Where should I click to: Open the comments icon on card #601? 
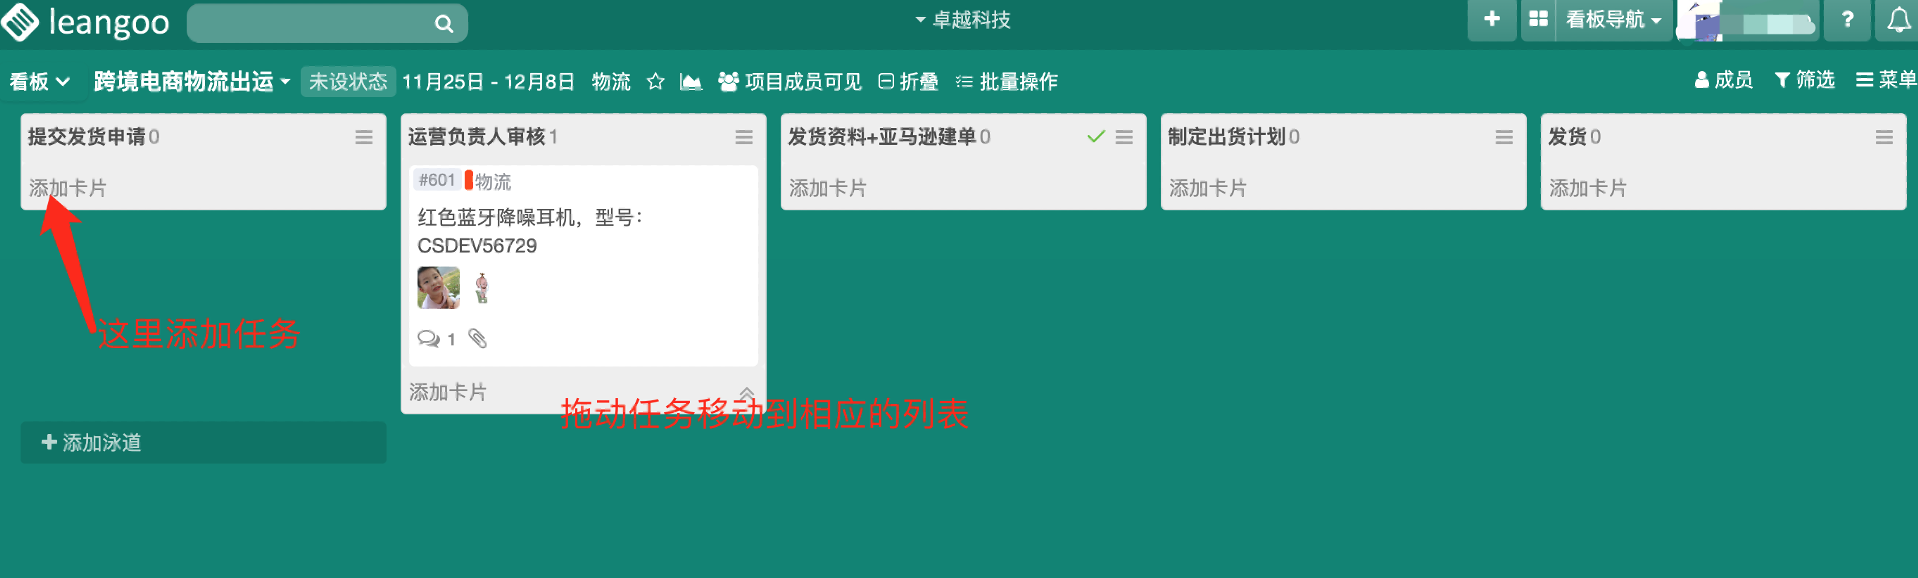click(428, 339)
